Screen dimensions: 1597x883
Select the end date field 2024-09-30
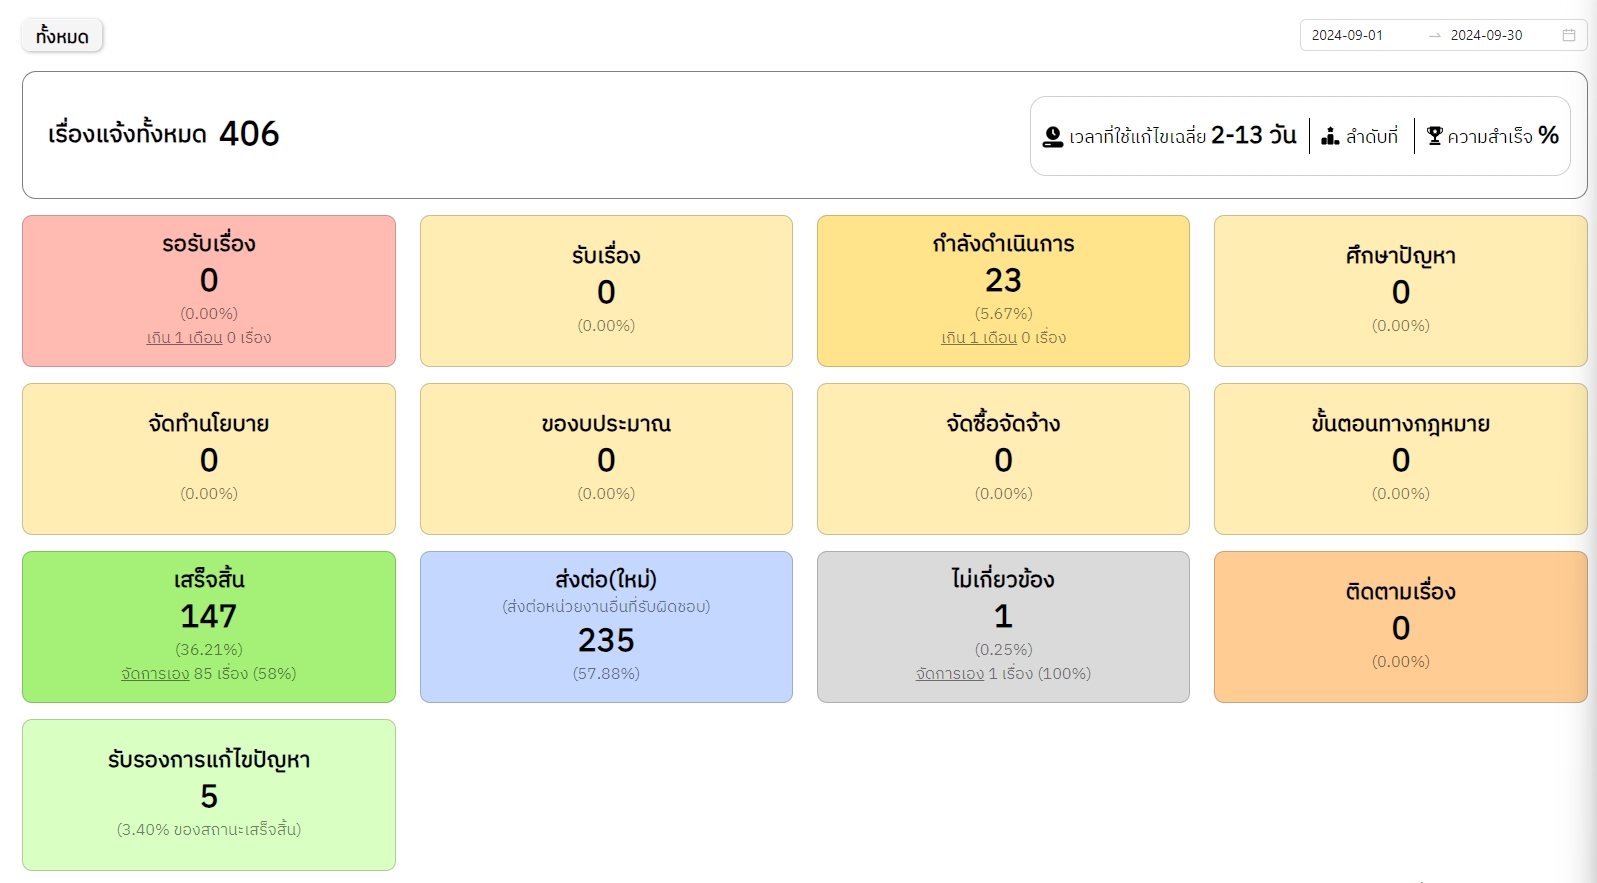tap(1486, 35)
